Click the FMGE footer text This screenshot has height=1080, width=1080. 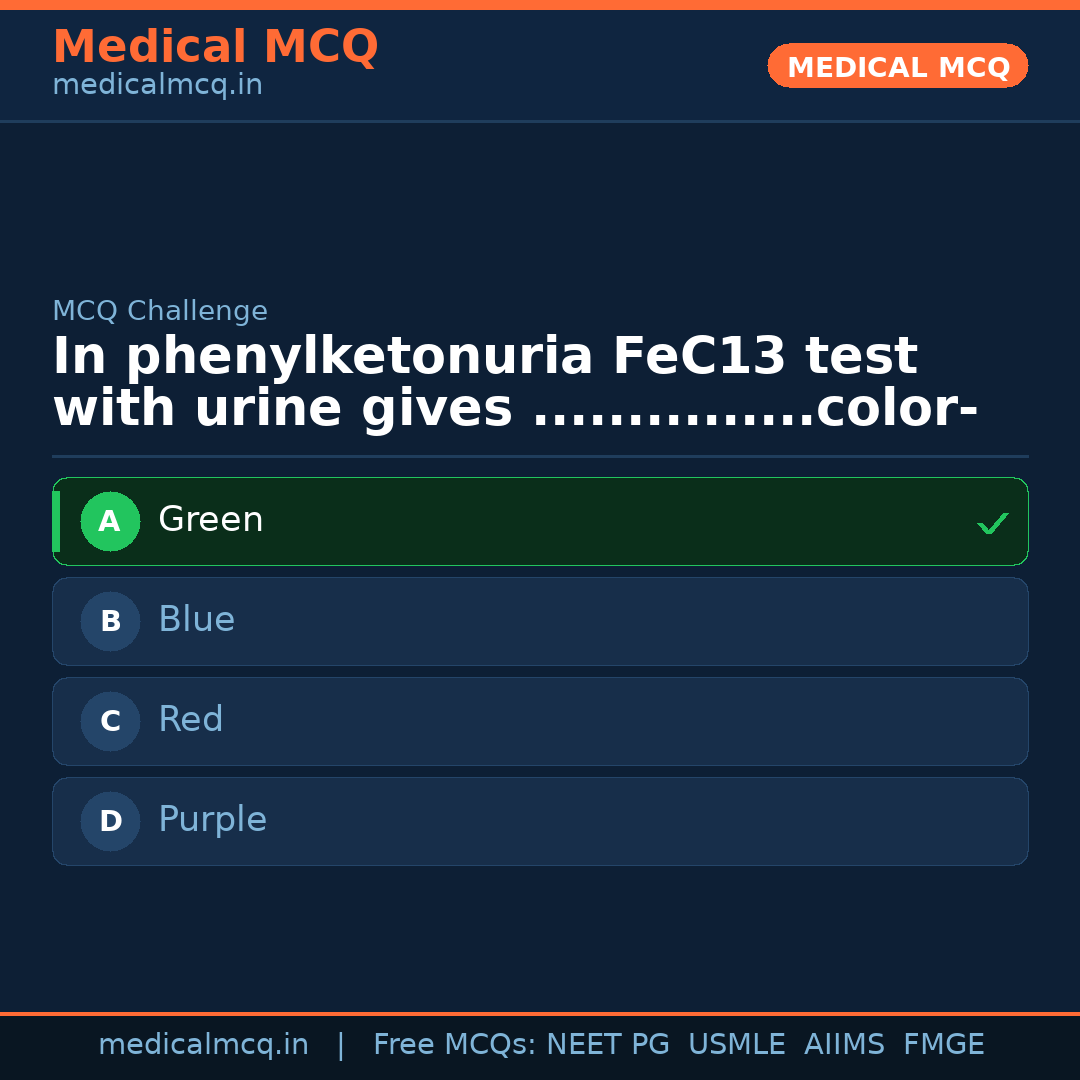[943, 1045]
